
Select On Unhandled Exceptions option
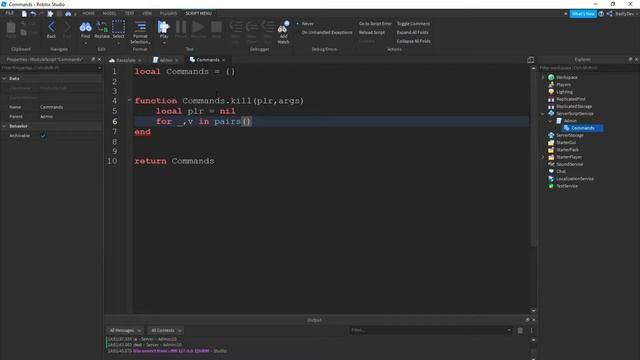(x=327, y=33)
